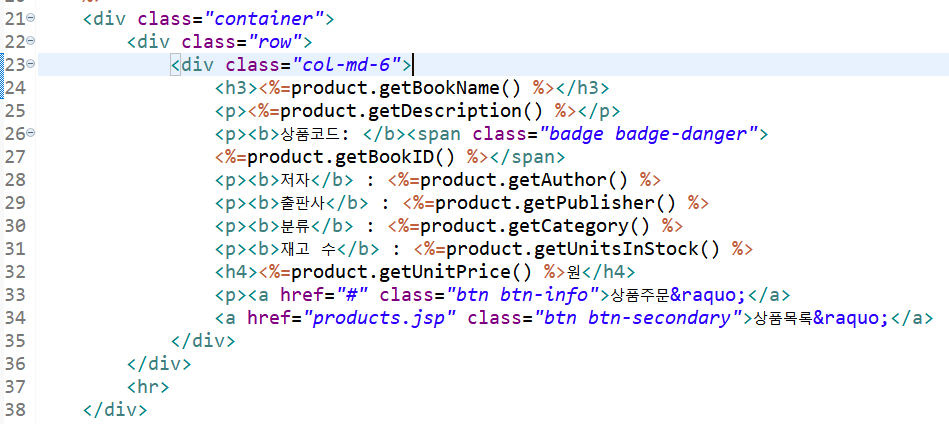The width and height of the screenshot is (949, 424).
Task: Click the 원 currency text on line 32
Action: click(x=574, y=272)
